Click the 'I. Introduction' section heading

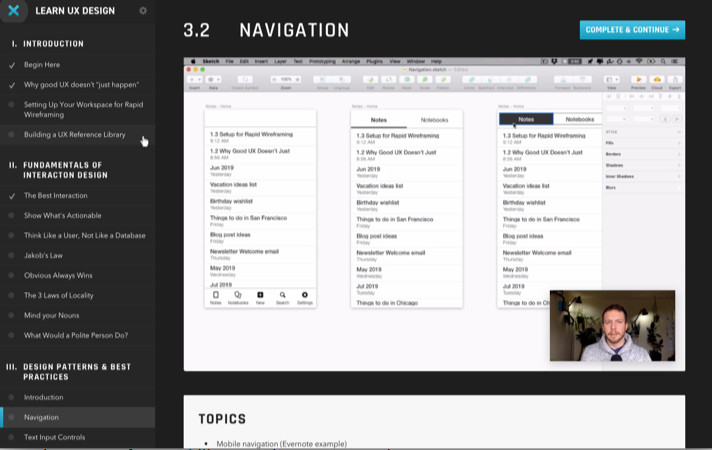(48, 44)
